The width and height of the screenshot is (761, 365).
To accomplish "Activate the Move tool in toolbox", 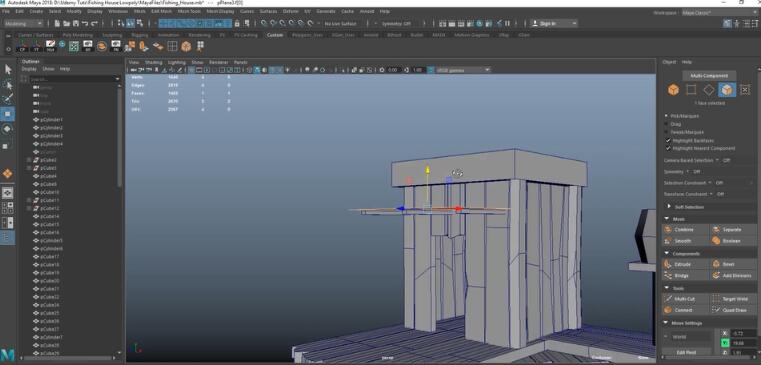I will [8, 115].
